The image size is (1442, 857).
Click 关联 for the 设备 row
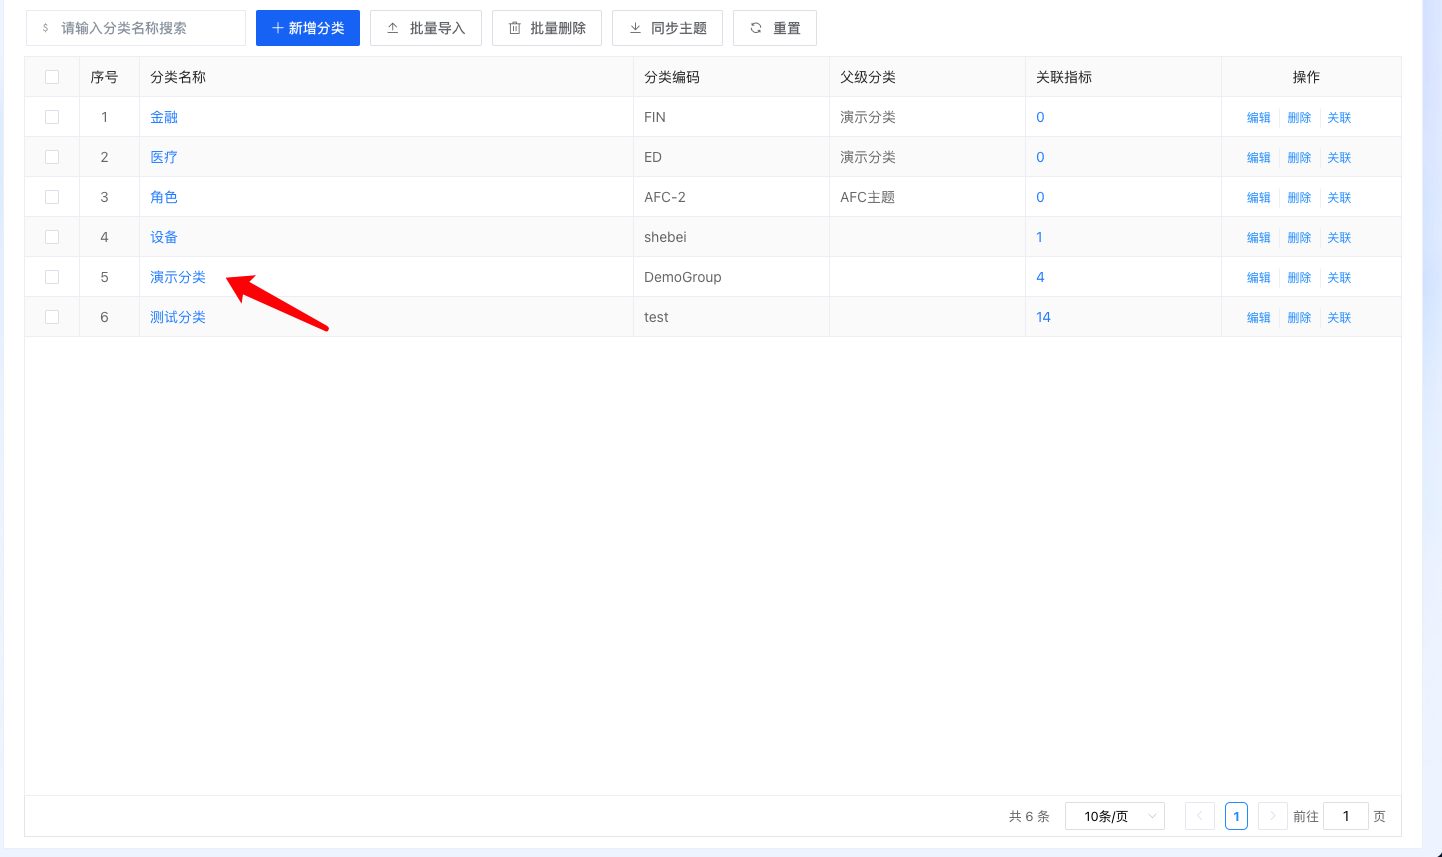(x=1339, y=238)
